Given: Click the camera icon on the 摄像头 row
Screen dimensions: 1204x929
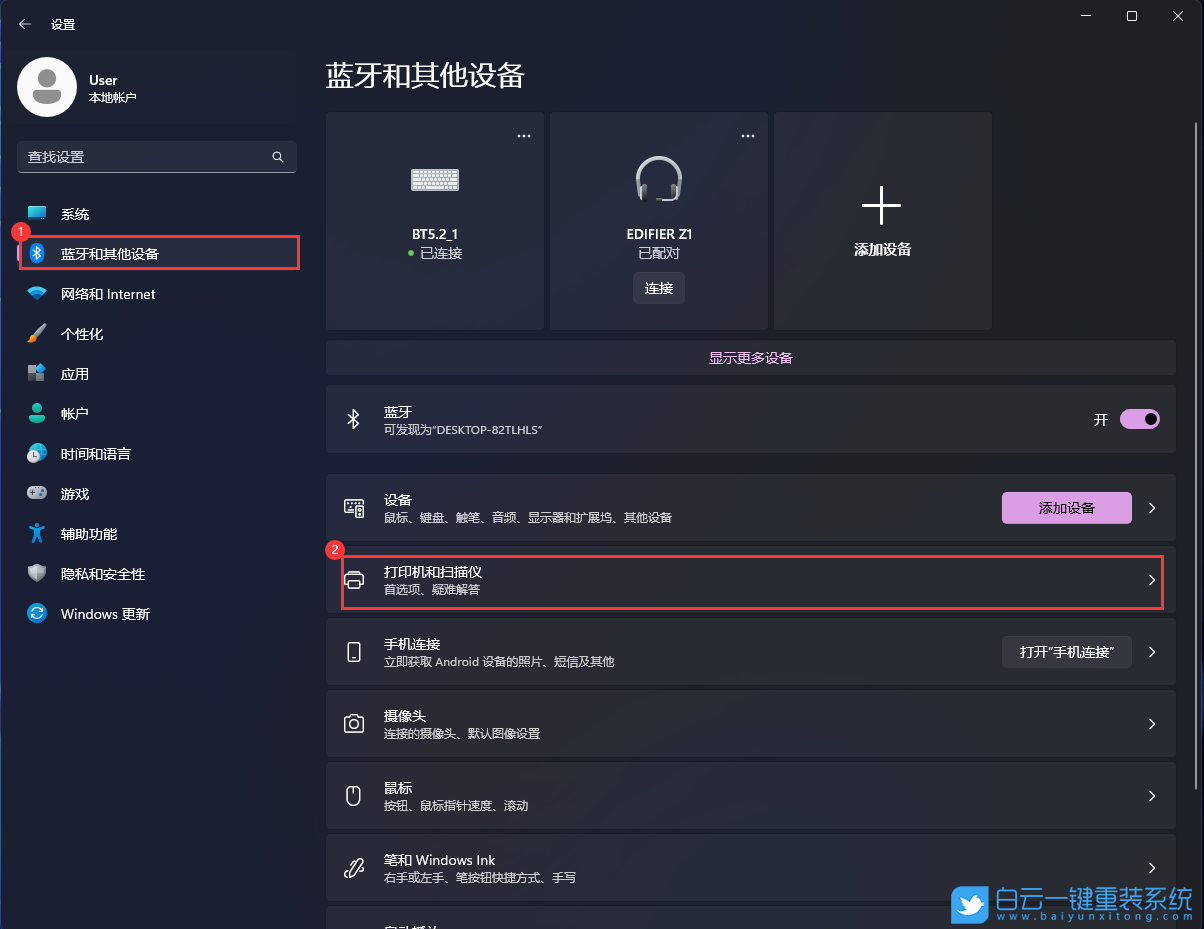Looking at the screenshot, I should pos(354,724).
